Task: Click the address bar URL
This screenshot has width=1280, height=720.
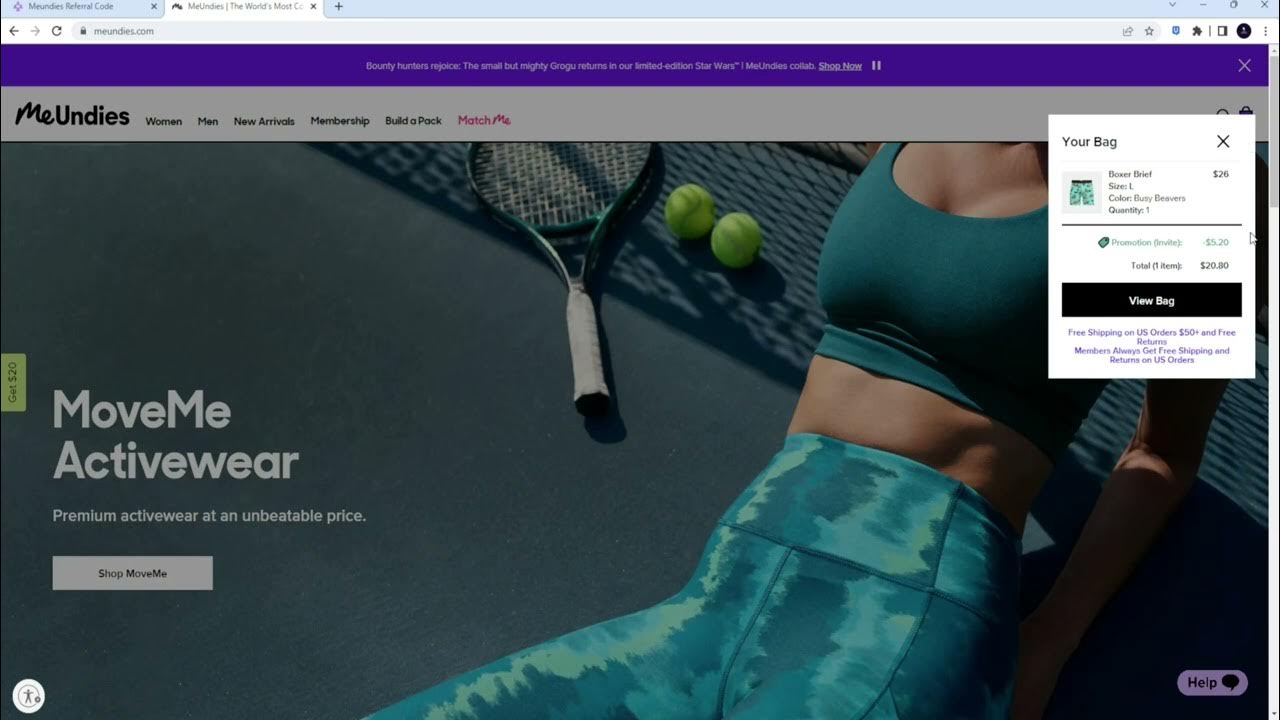Action: pyautogui.click(x=124, y=31)
